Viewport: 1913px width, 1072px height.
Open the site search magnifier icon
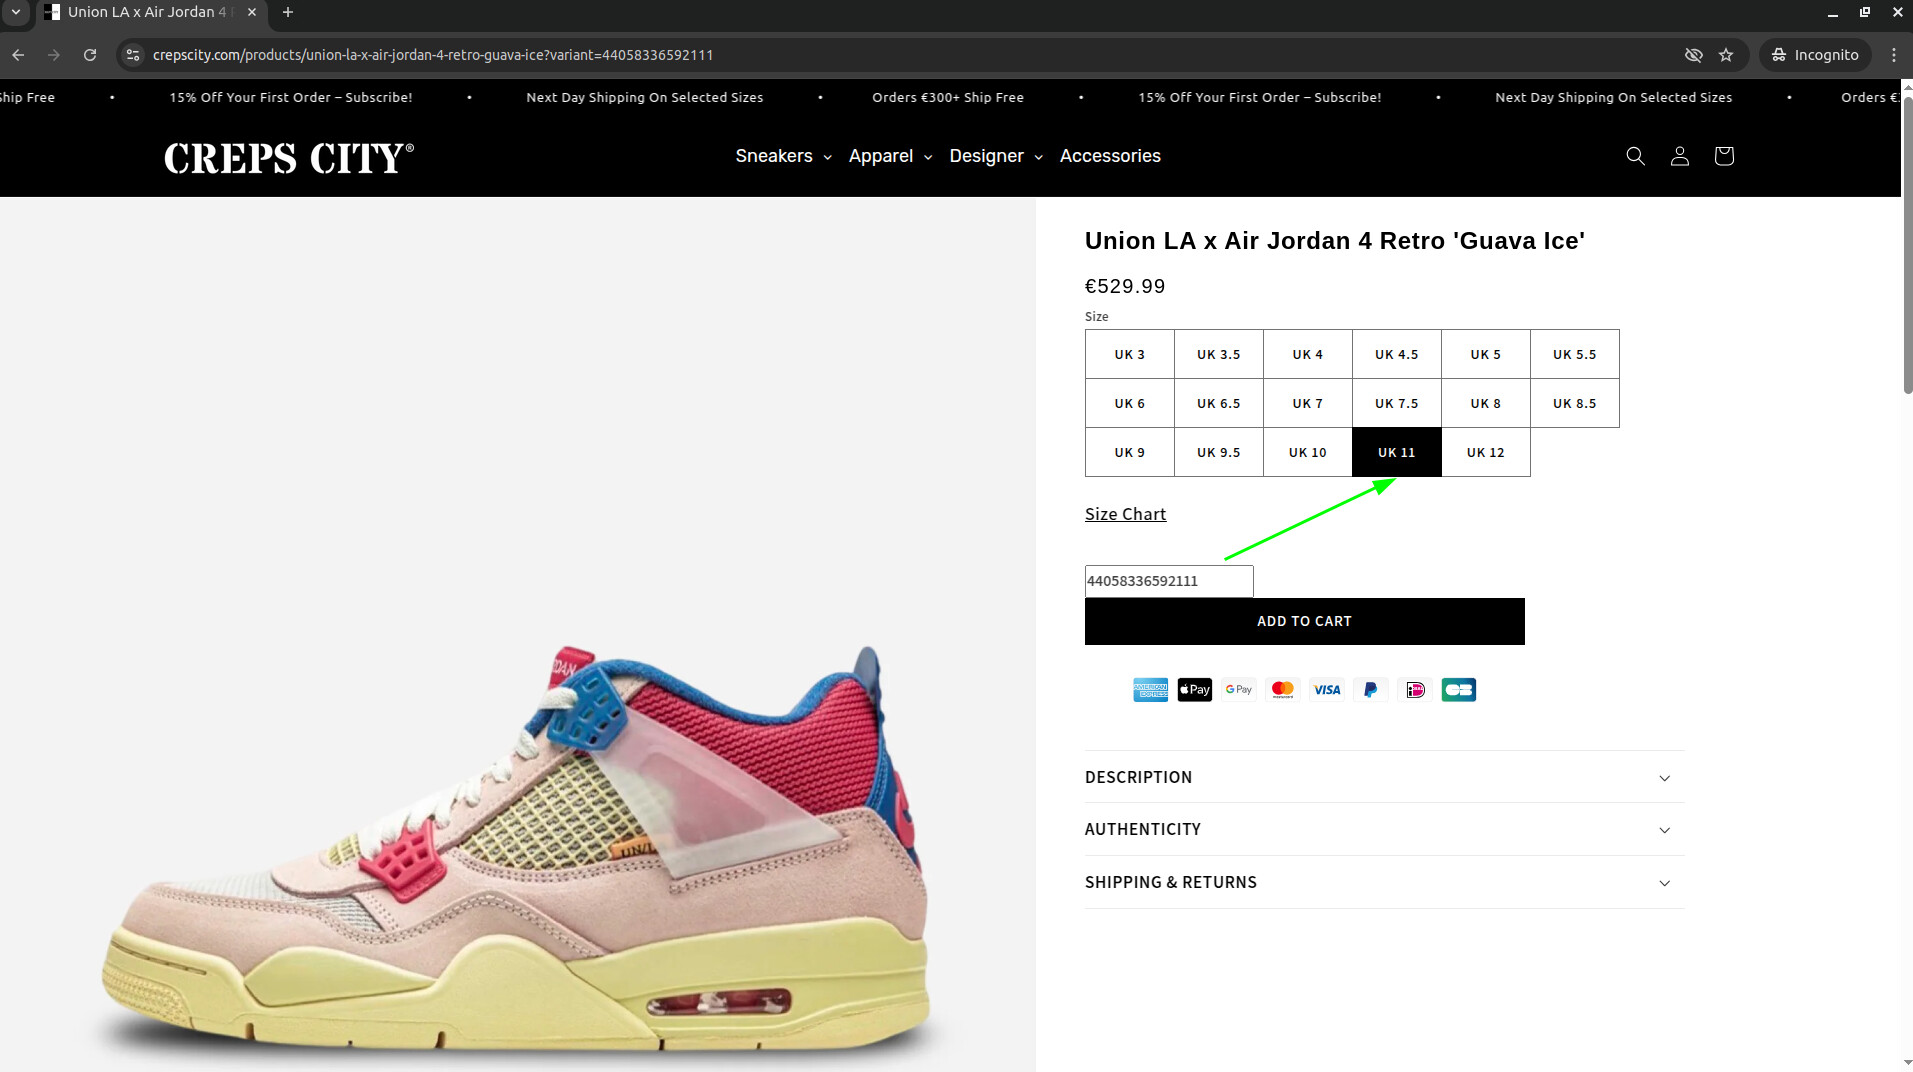[x=1635, y=156]
